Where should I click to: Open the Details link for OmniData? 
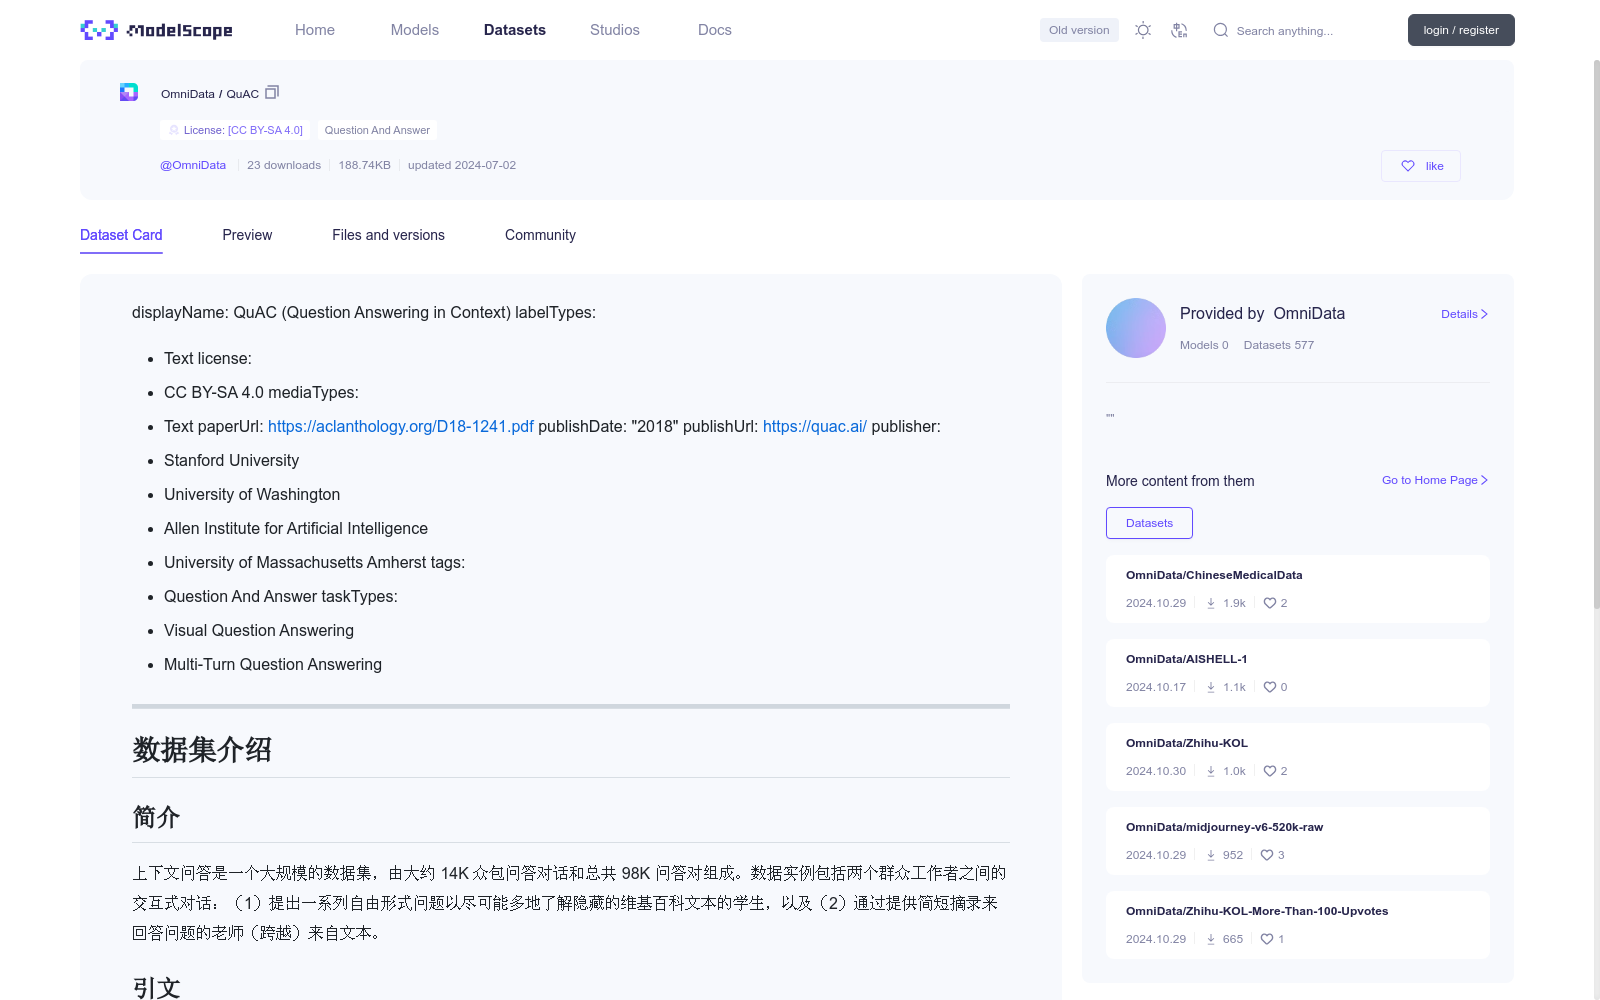tap(1464, 314)
